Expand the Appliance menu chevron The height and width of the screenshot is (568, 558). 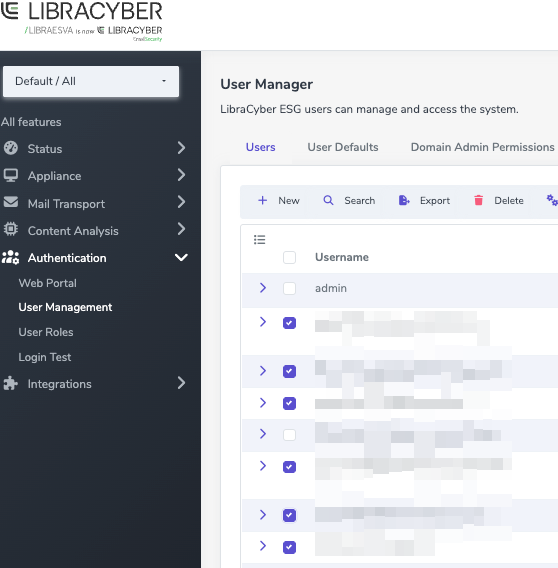point(182,175)
